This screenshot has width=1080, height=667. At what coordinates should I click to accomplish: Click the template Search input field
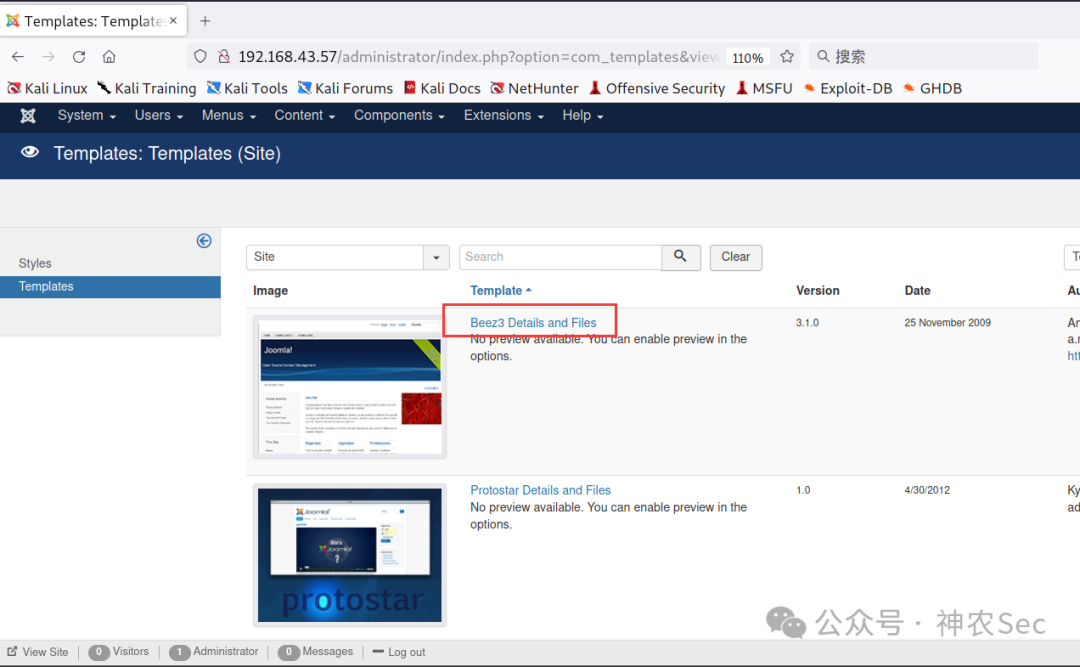(x=561, y=257)
